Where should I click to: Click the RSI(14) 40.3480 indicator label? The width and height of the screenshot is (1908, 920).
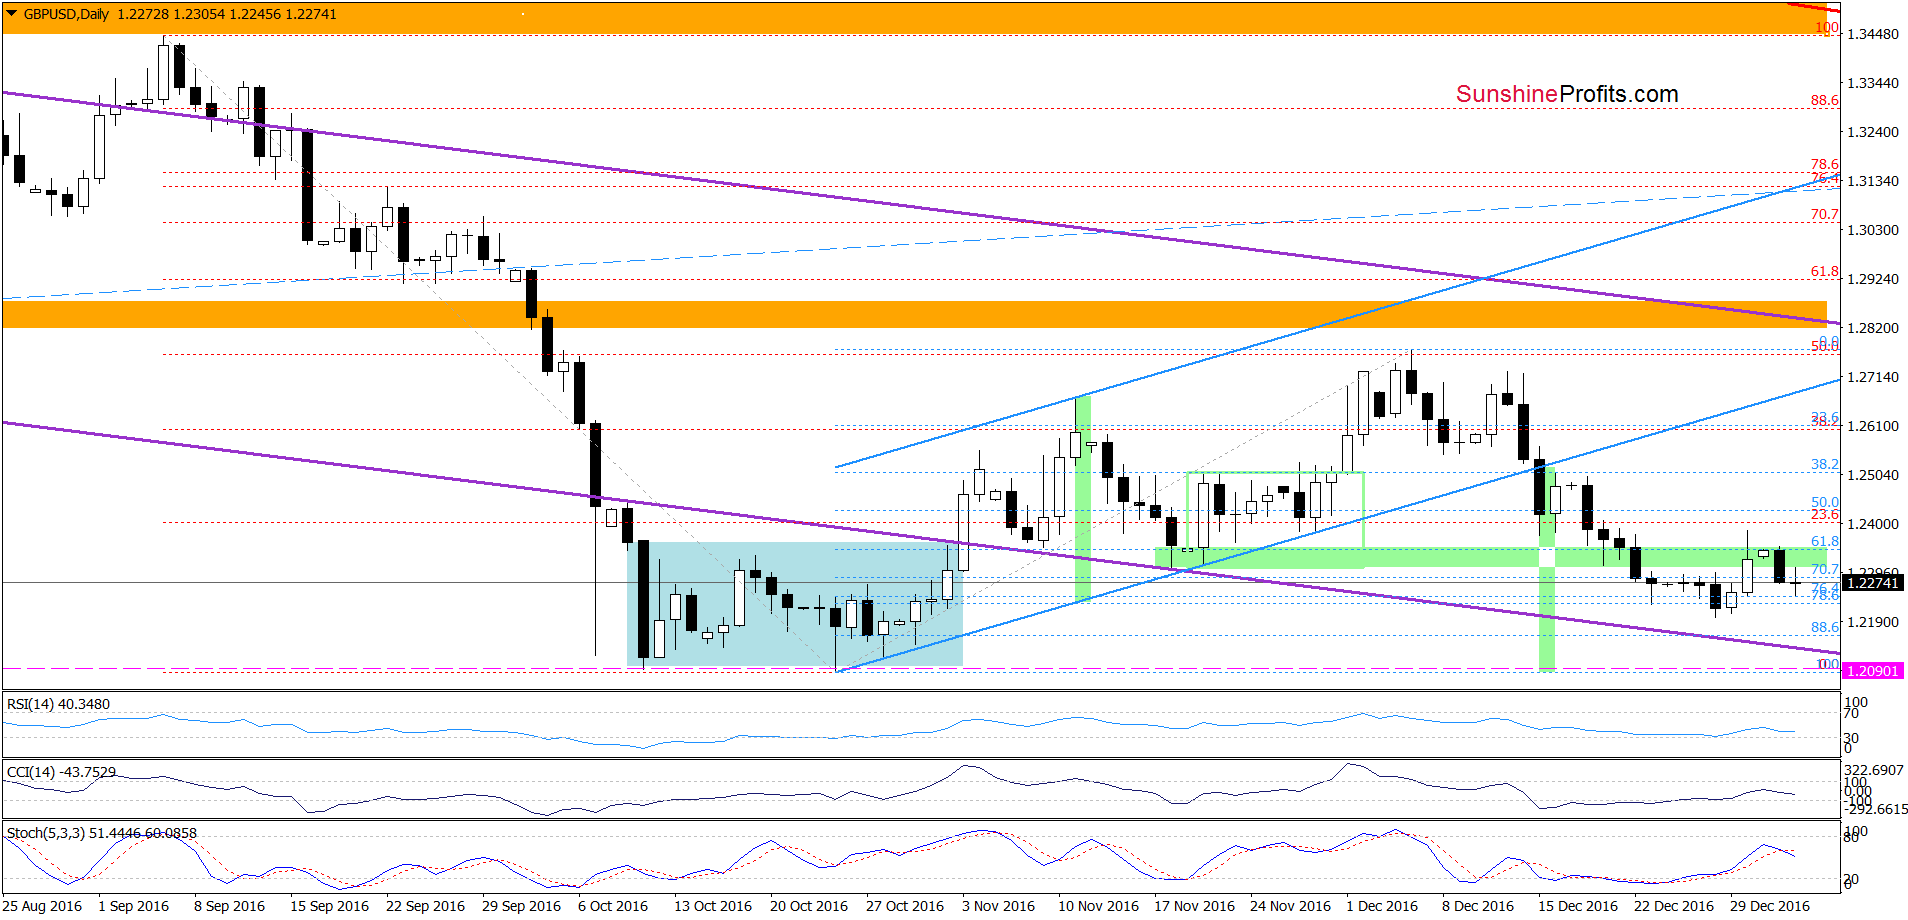pyautogui.click(x=58, y=704)
